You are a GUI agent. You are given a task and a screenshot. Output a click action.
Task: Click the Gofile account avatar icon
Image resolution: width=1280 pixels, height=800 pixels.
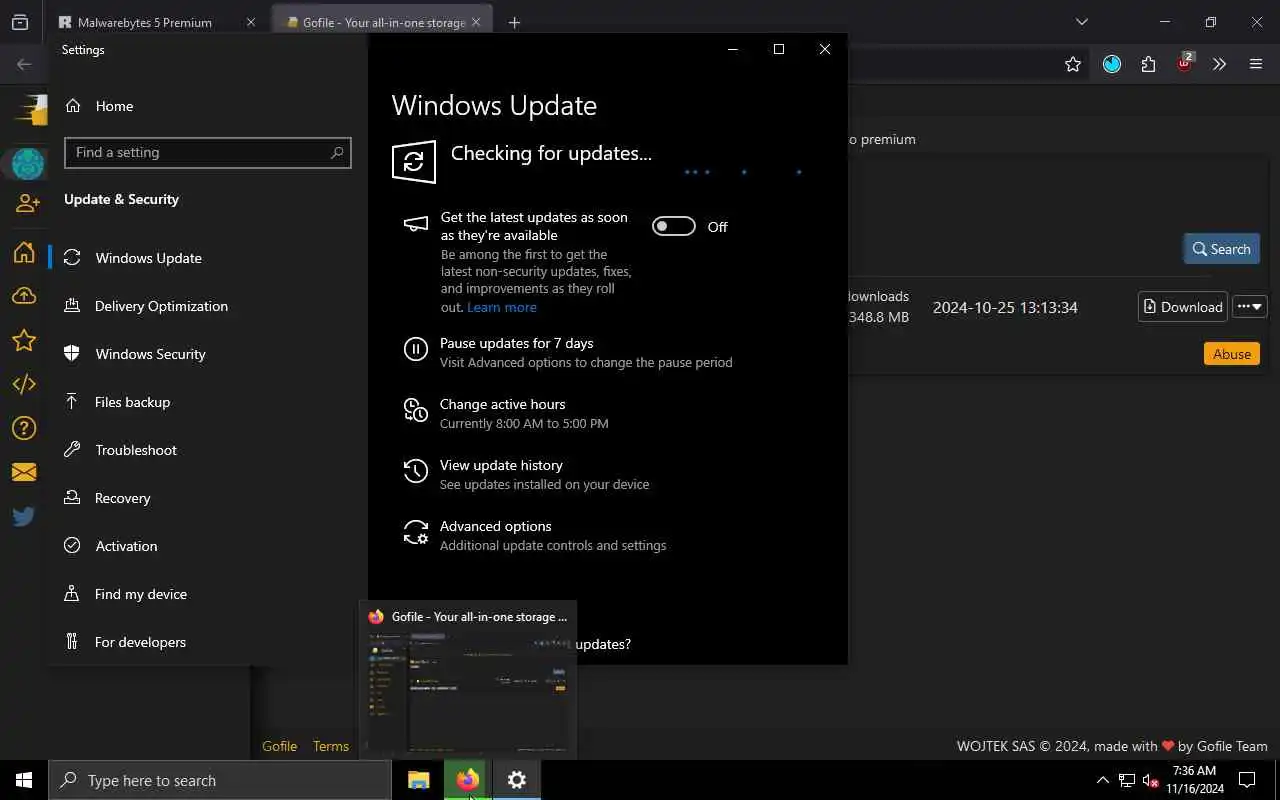click(x=28, y=163)
